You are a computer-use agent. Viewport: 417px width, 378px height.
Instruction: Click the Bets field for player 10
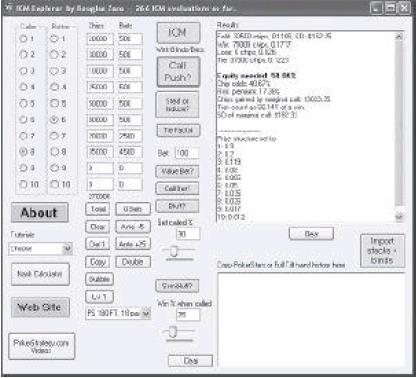click(130, 184)
